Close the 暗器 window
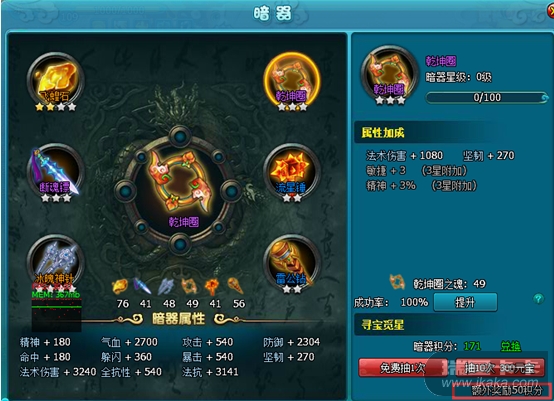 pyautogui.click(x=550, y=11)
